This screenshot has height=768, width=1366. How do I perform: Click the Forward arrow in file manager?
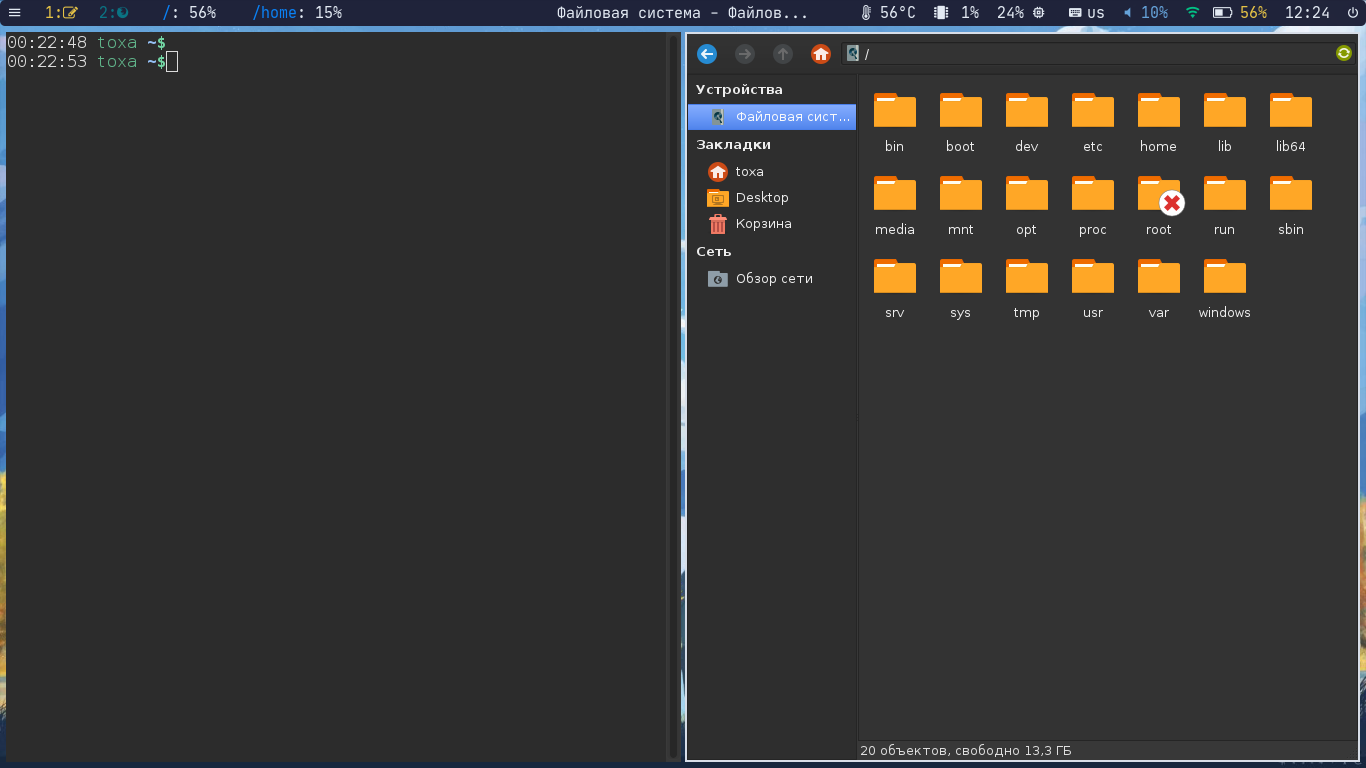click(x=745, y=54)
